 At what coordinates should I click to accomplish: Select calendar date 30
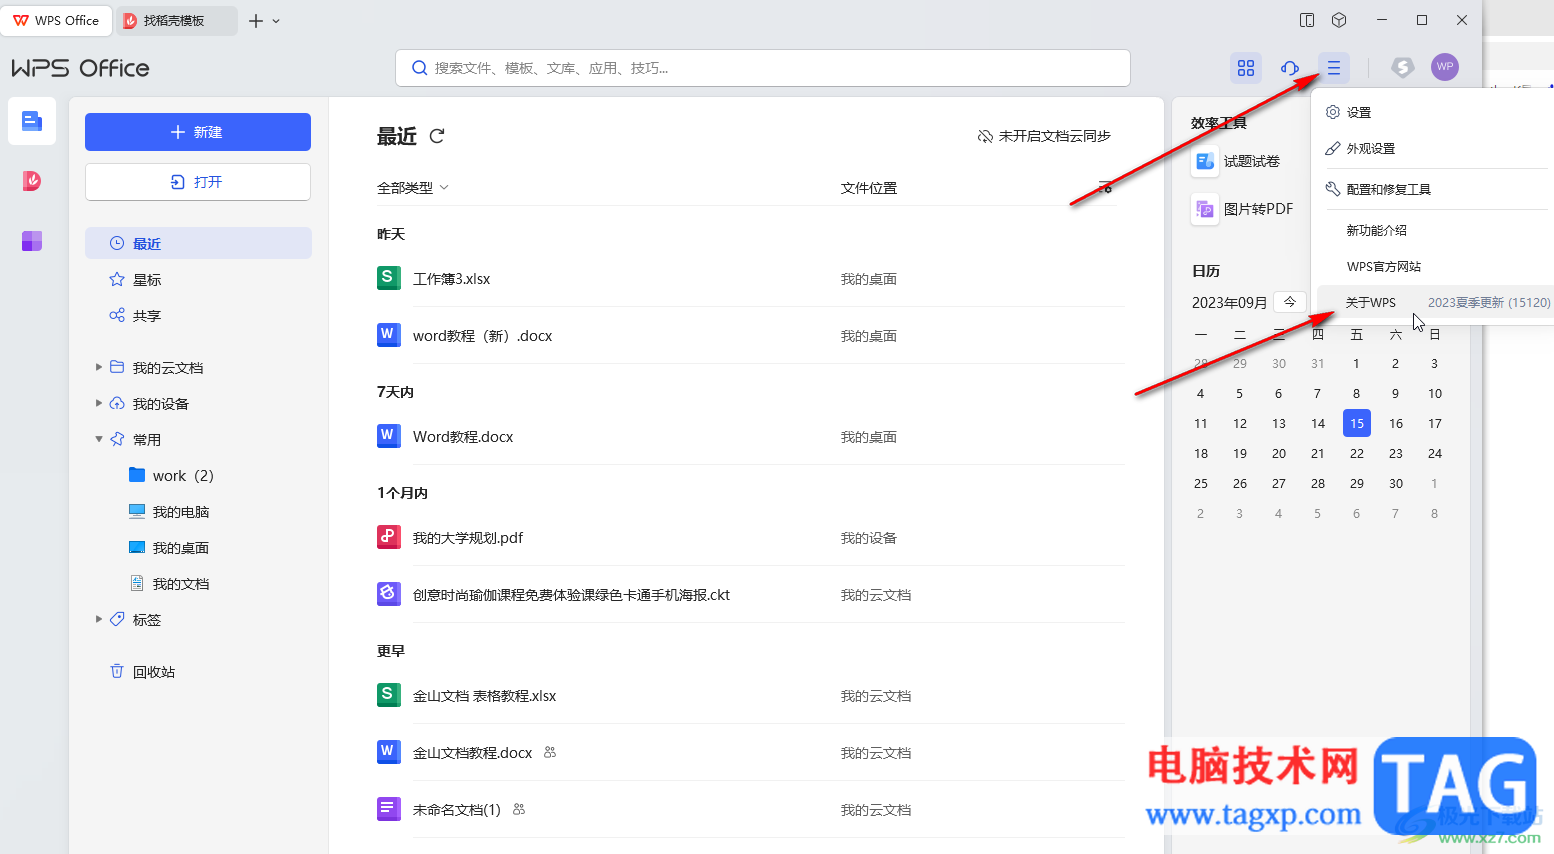pos(1396,483)
